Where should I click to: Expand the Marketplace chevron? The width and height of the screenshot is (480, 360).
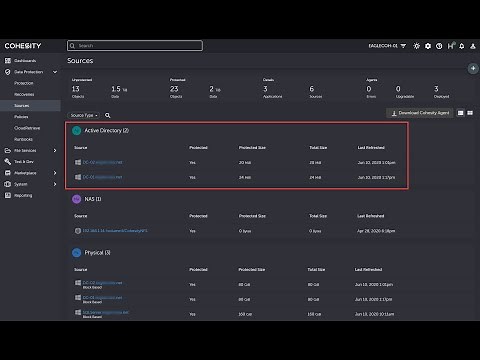(55, 173)
